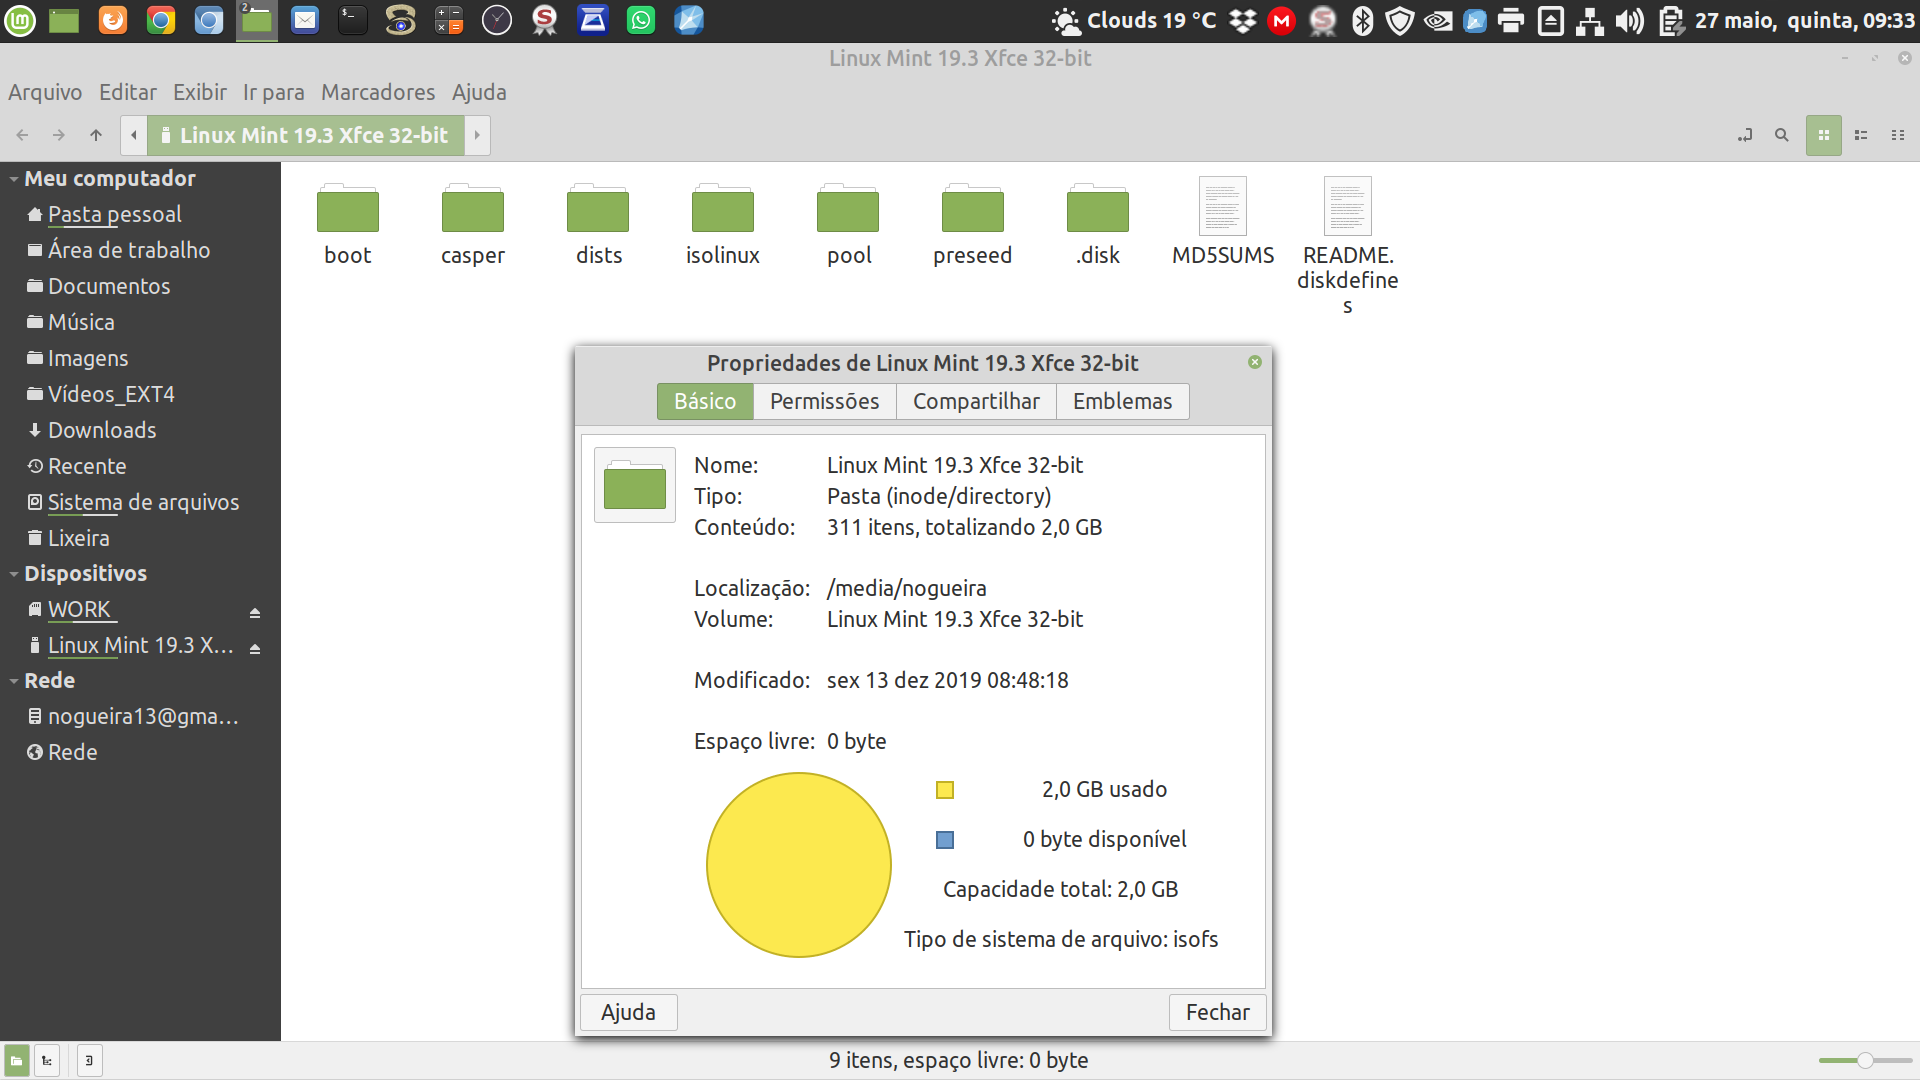Screen dimensions: 1920x1080
Task: Open the volume control in tray
Action: coord(1630,20)
